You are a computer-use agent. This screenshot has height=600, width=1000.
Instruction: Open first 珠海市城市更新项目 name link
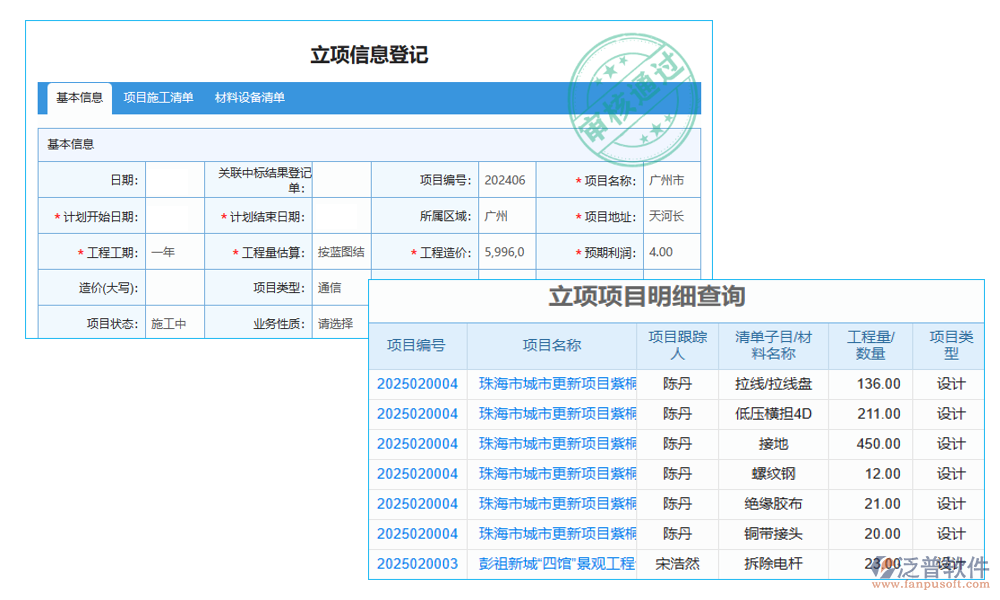pyautogui.click(x=557, y=383)
